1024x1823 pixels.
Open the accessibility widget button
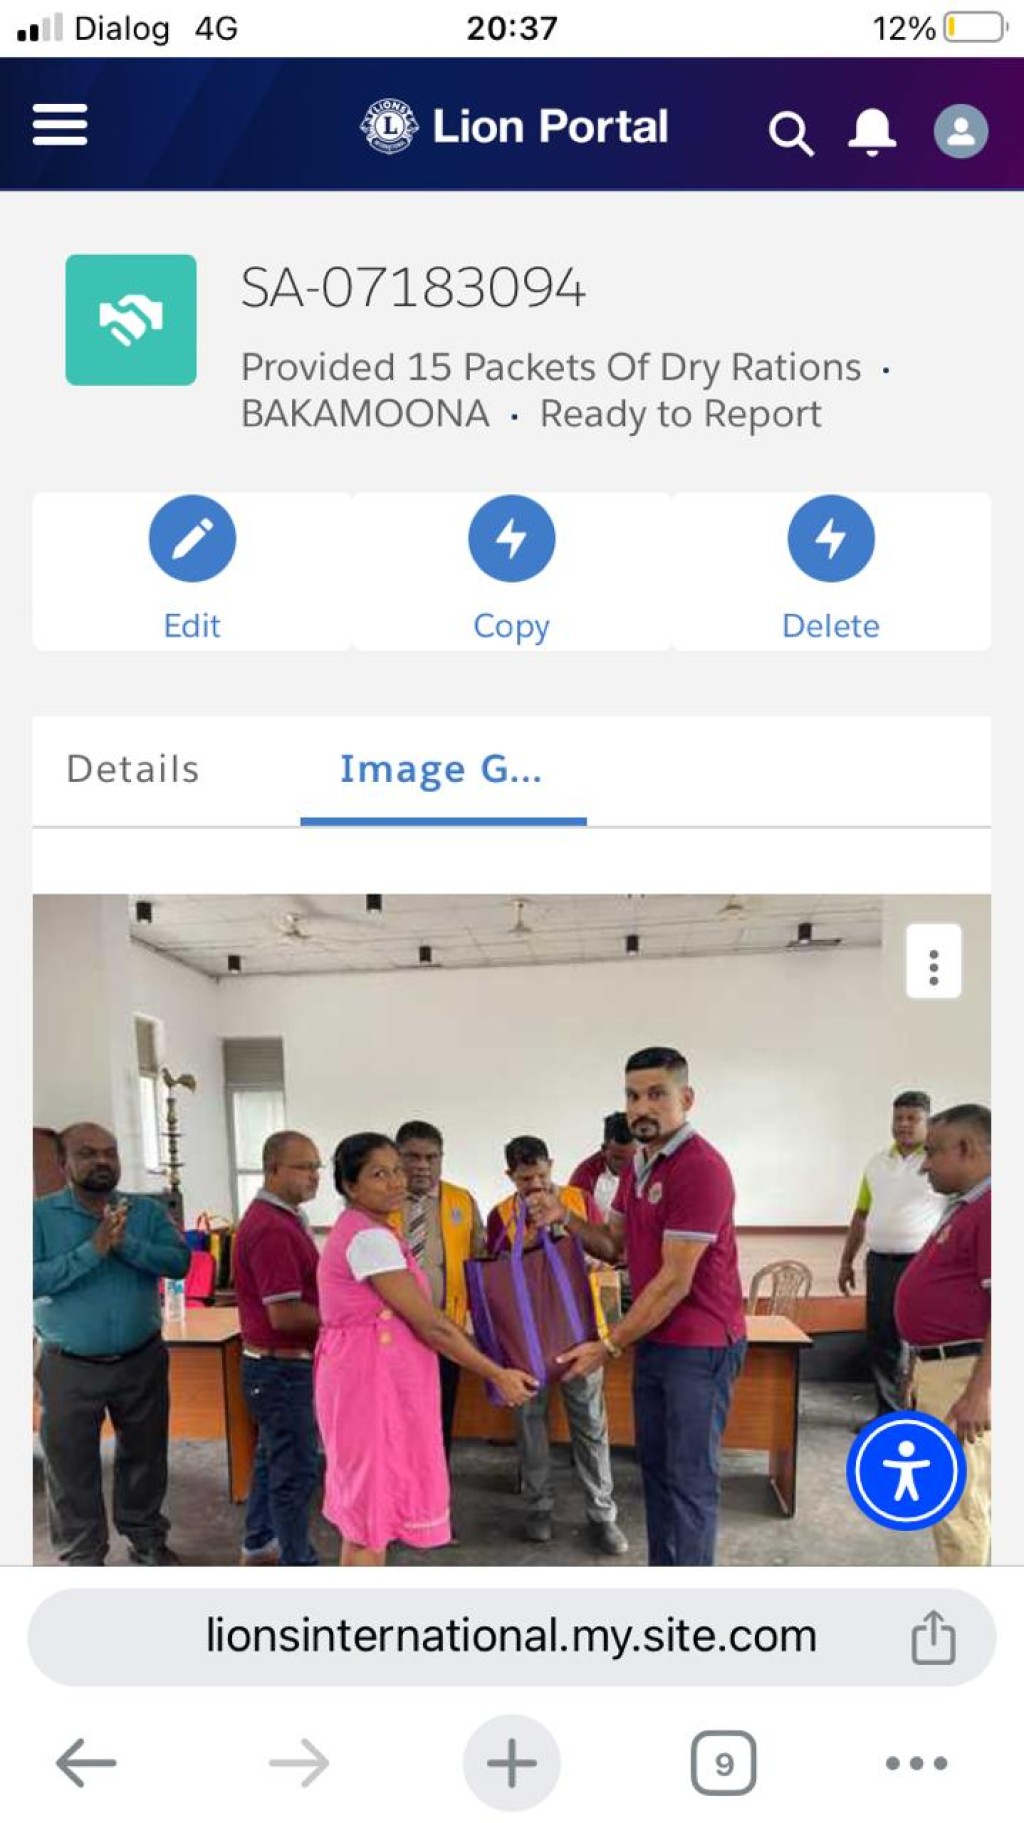coord(906,1471)
